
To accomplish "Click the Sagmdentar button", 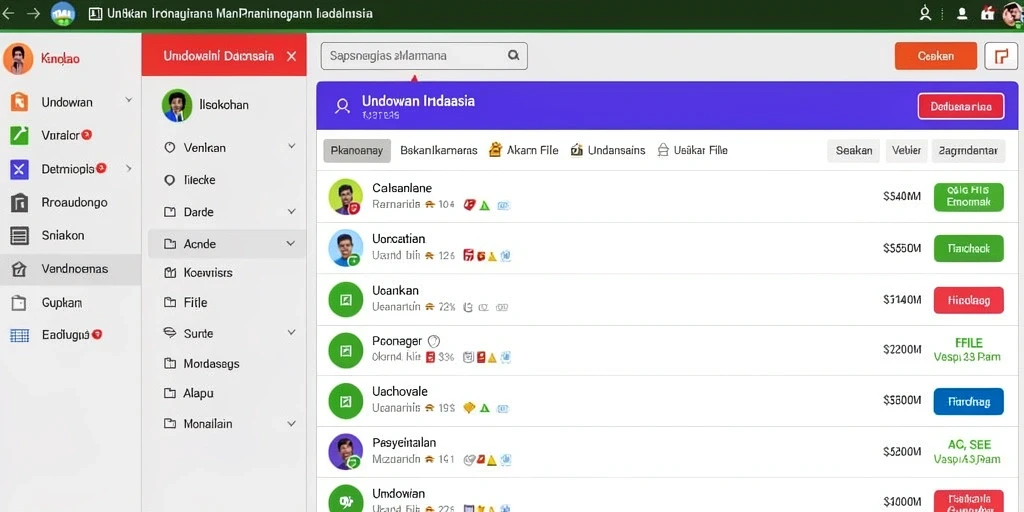I will [x=968, y=150].
